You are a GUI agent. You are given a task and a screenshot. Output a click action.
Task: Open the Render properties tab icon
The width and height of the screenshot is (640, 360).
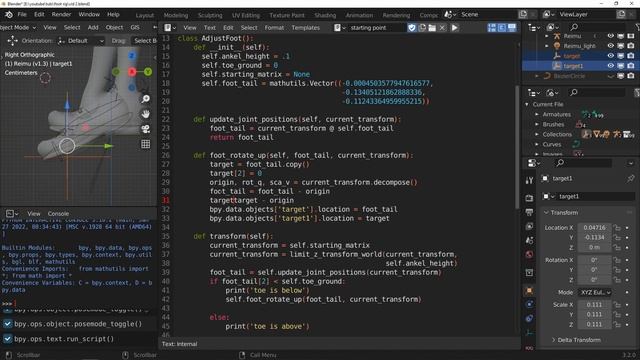529,198
